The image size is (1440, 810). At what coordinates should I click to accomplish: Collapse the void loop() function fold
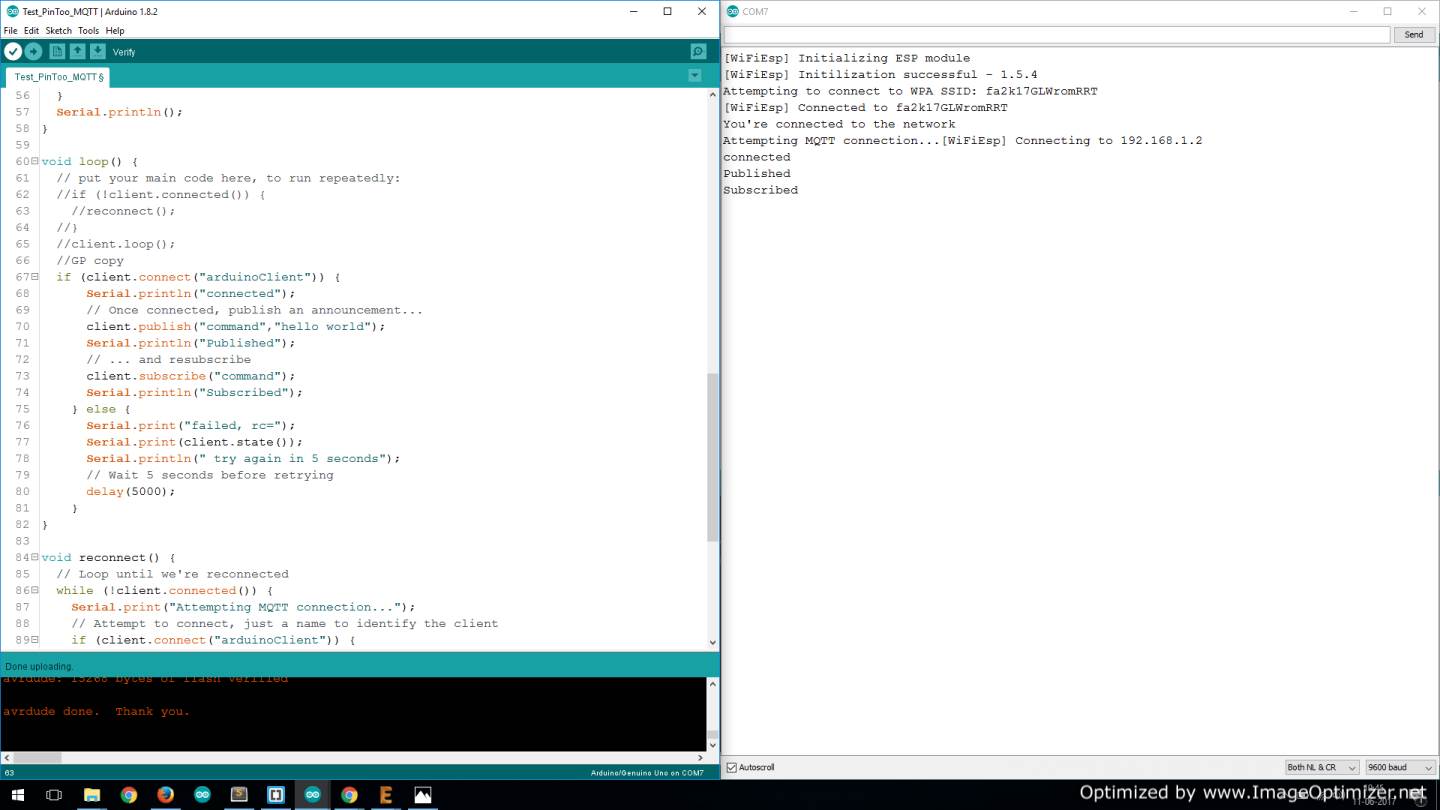pos(35,161)
